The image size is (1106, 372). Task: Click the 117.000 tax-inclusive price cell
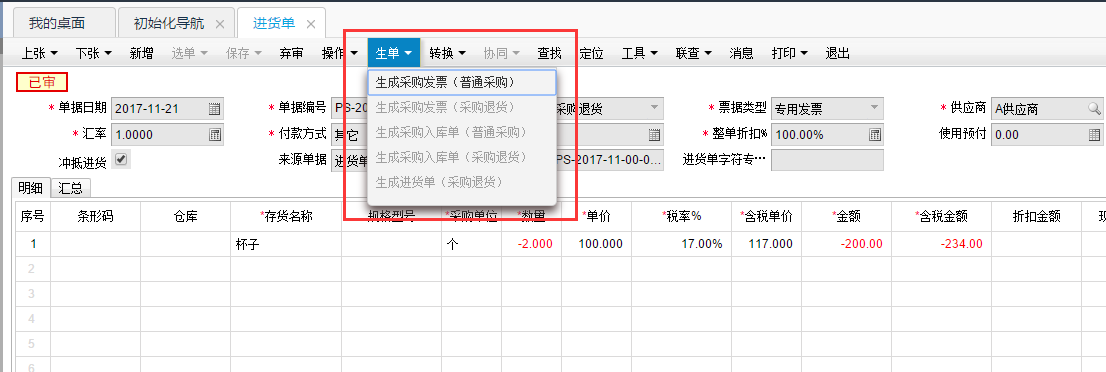point(767,244)
